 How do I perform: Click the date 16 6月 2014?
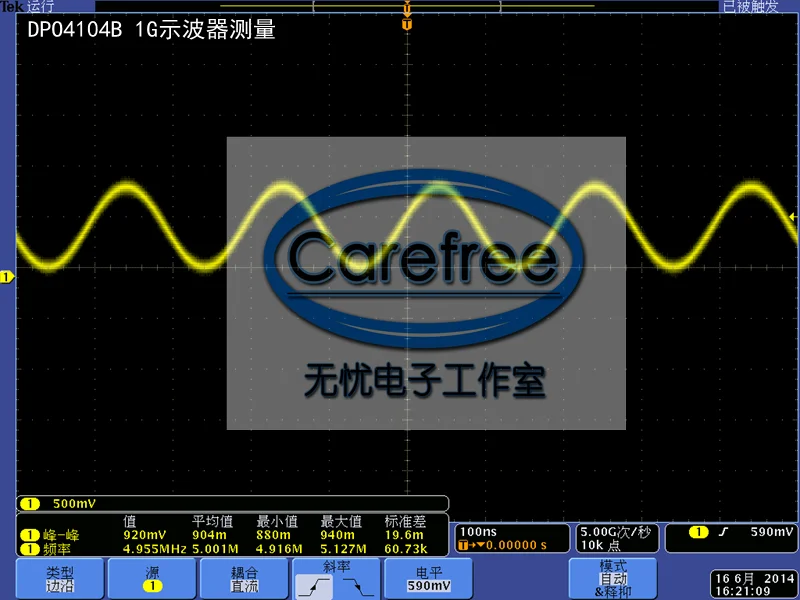[755, 579]
